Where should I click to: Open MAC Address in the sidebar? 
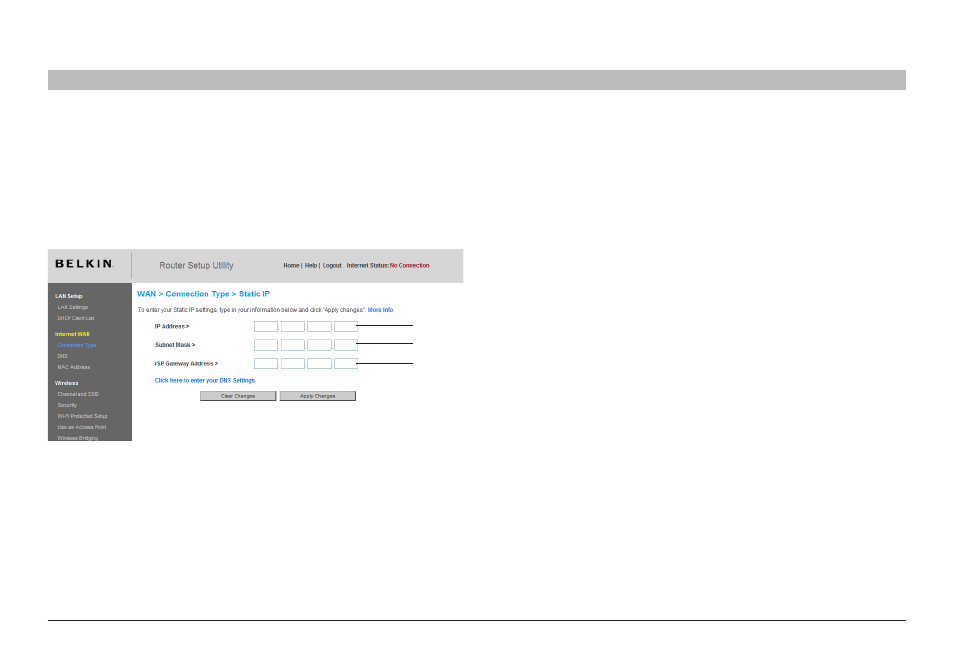tap(74, 367)
